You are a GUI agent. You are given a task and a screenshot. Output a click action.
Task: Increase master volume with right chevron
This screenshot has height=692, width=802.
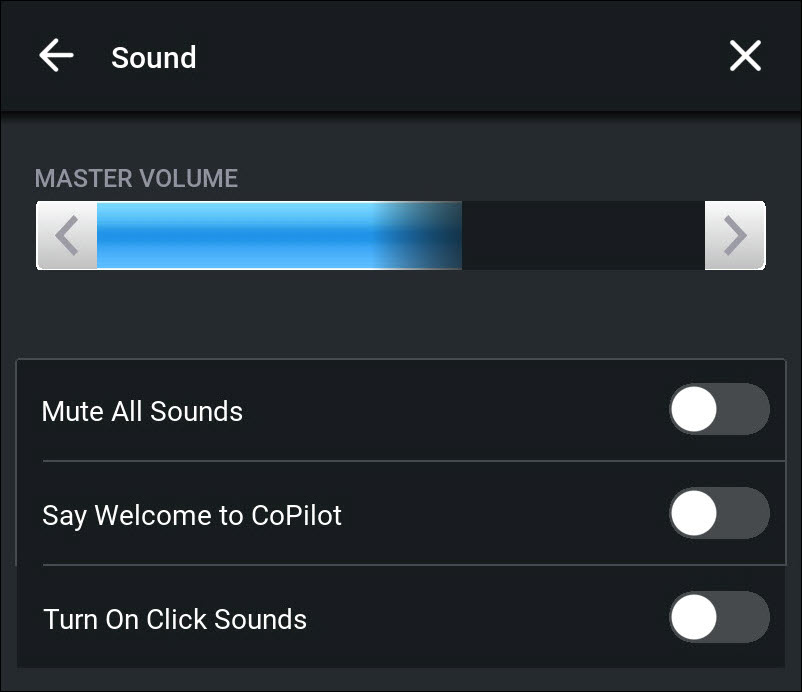[x=735, y=236]
